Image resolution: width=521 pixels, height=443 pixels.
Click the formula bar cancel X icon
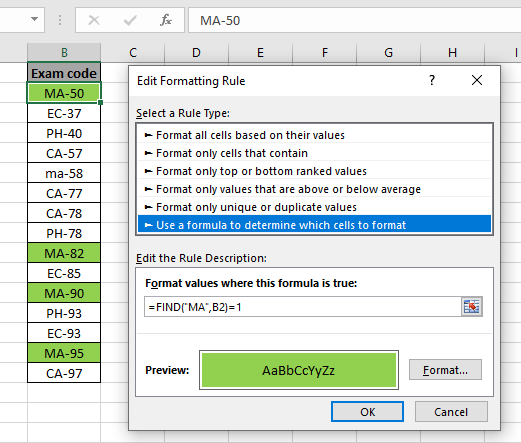[x=94, y=20]
